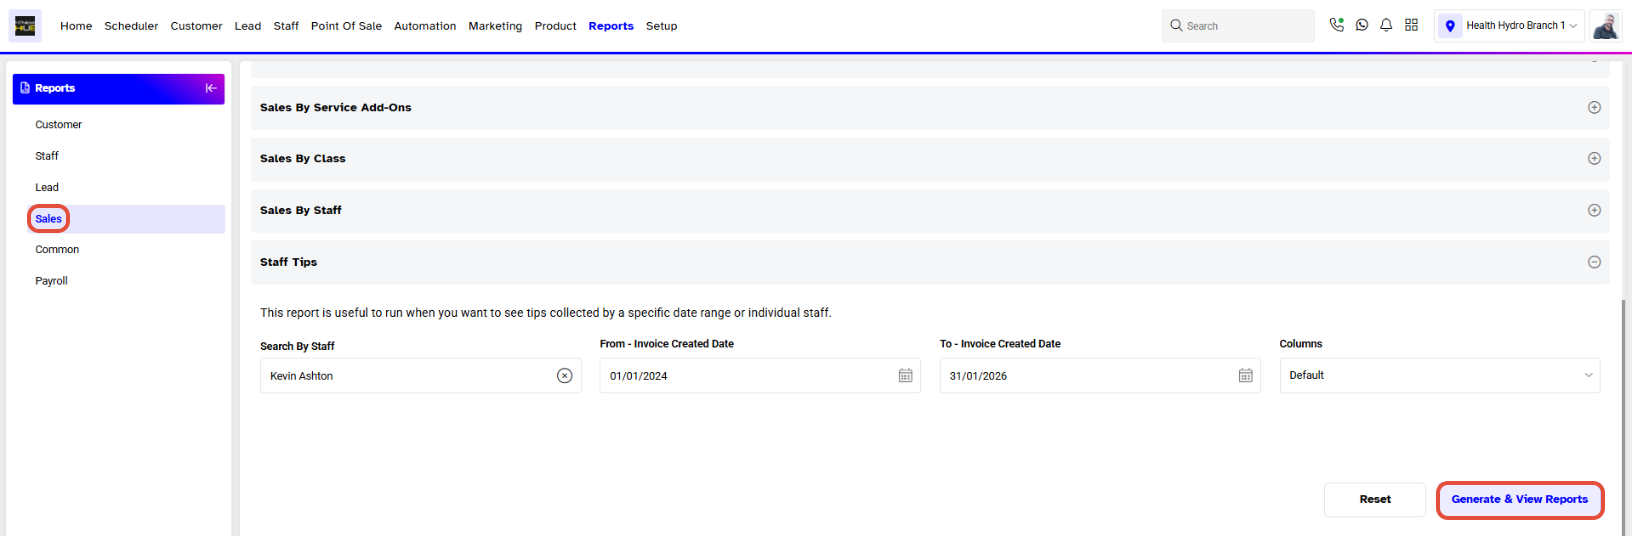This screenshot has width=1632, height=536.
Task: Focus the top Search box
Action: (x=1238, y=26)
